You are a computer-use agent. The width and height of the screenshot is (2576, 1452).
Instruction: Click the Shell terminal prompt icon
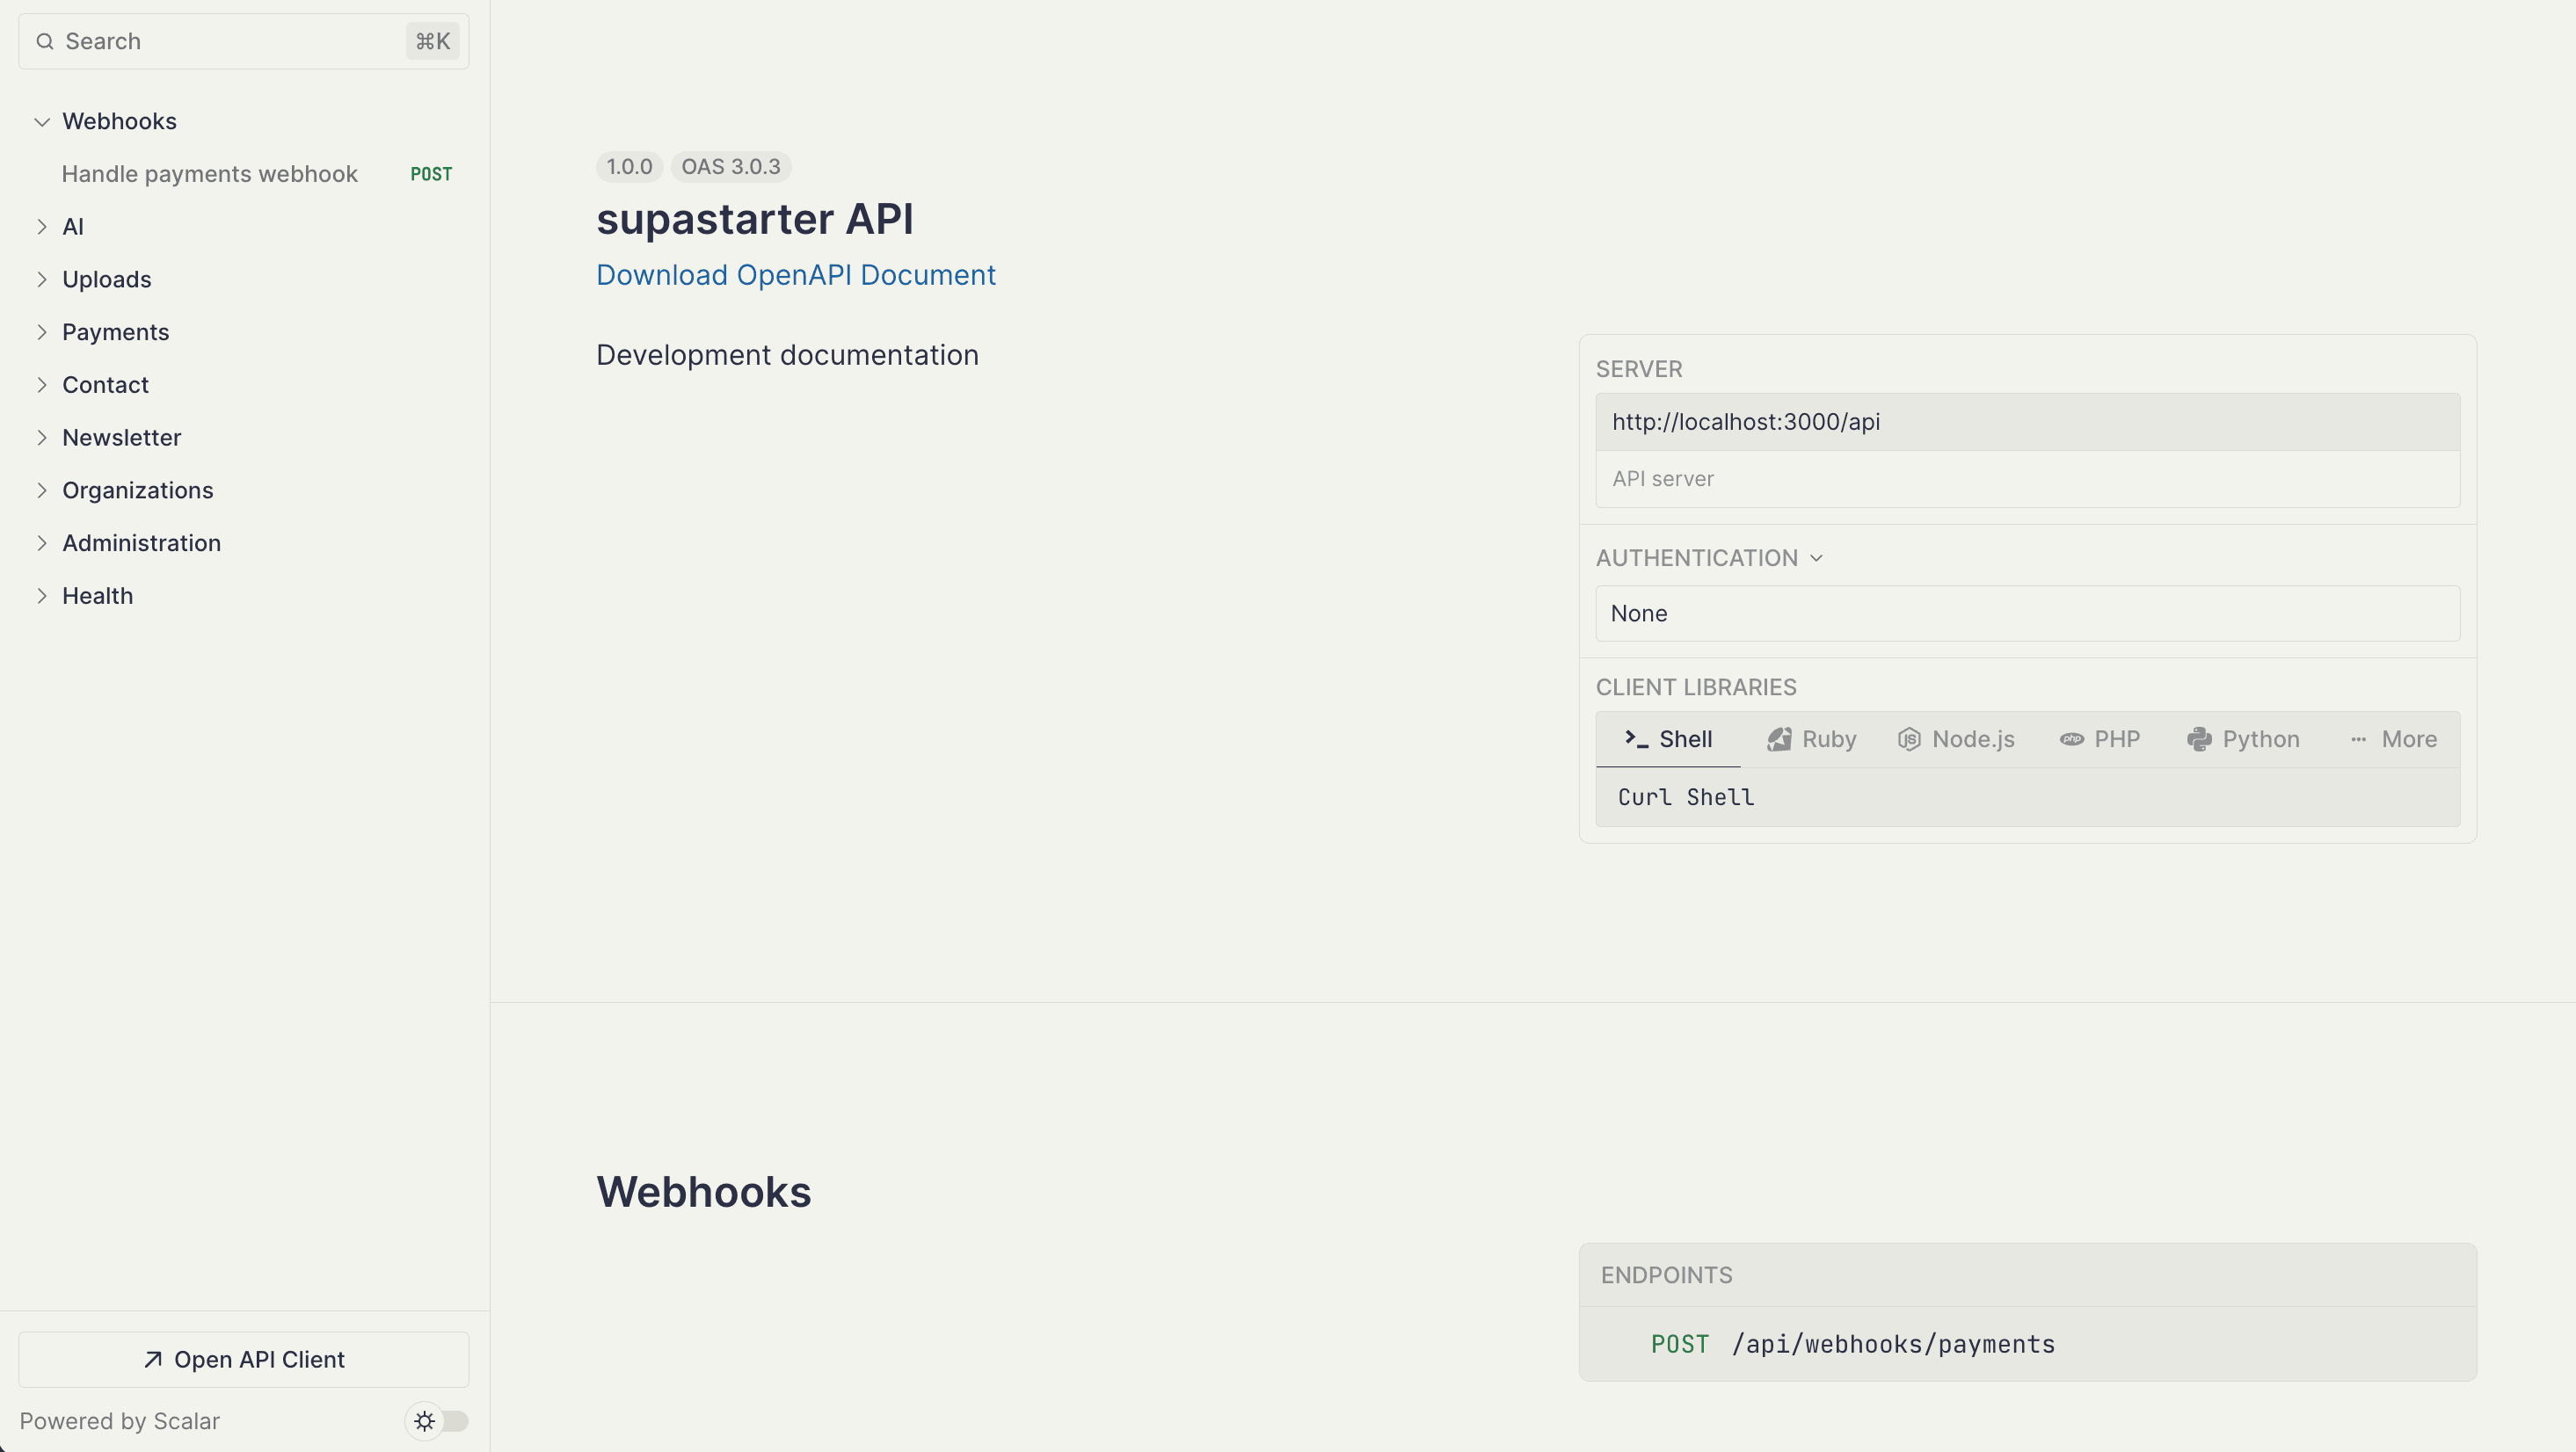click(1636, 739)
